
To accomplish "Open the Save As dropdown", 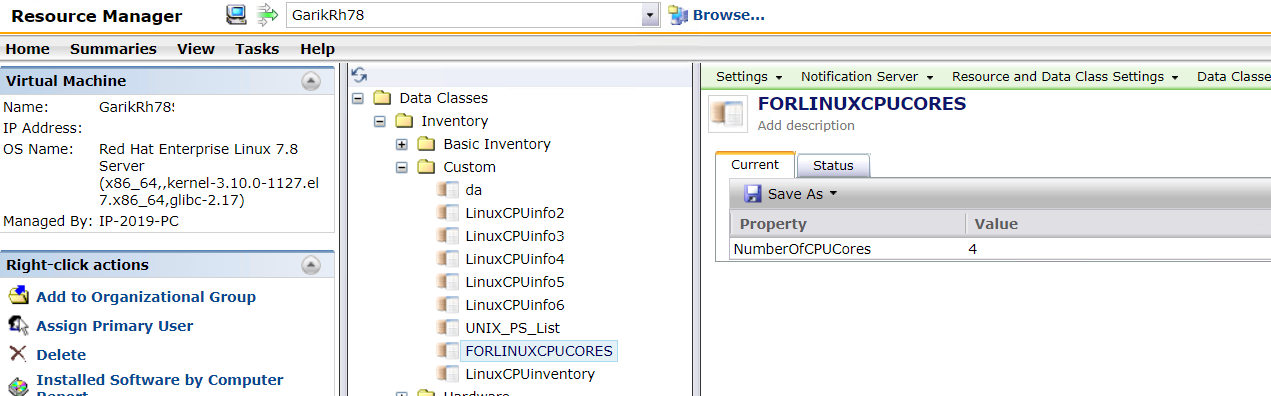I will 802,194.
